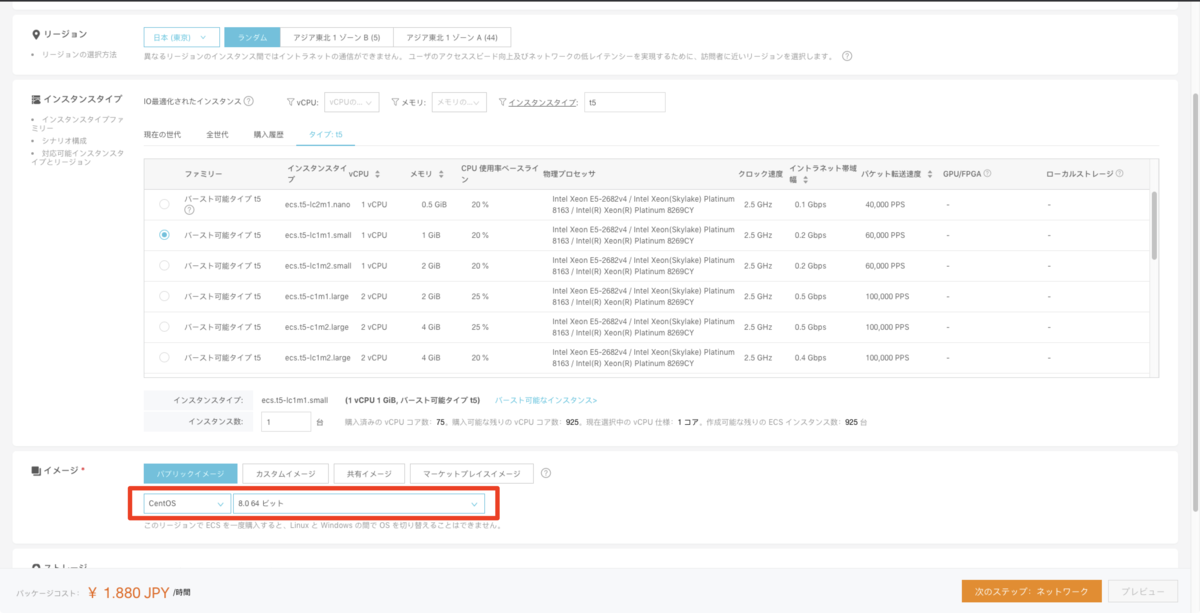
Task: Click the help icon next to GPU/FPGA header
Action: [x=987, y=173]
